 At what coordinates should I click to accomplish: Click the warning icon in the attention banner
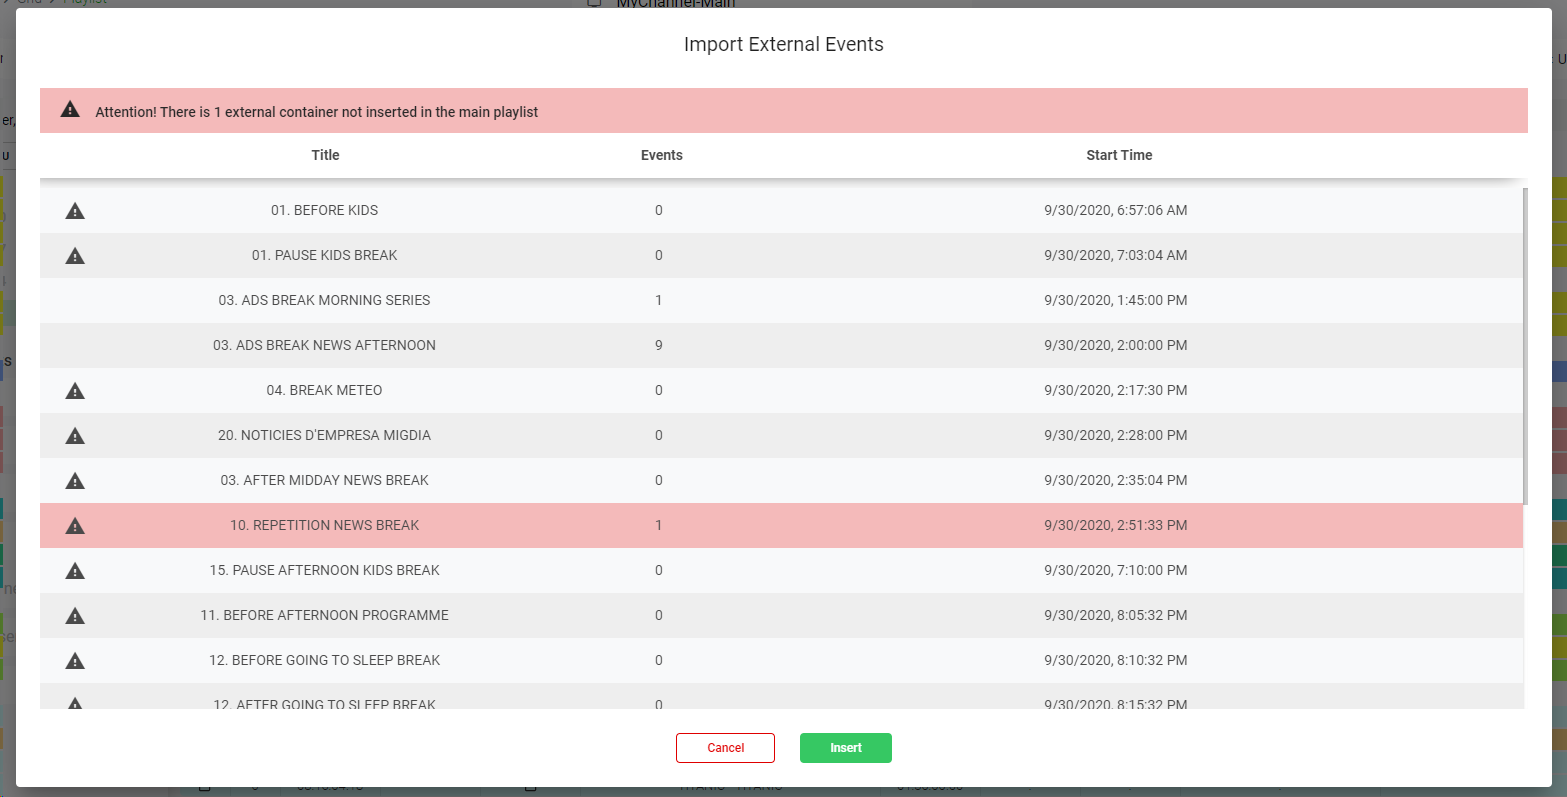pyautogui.click(x=70, y=110)
